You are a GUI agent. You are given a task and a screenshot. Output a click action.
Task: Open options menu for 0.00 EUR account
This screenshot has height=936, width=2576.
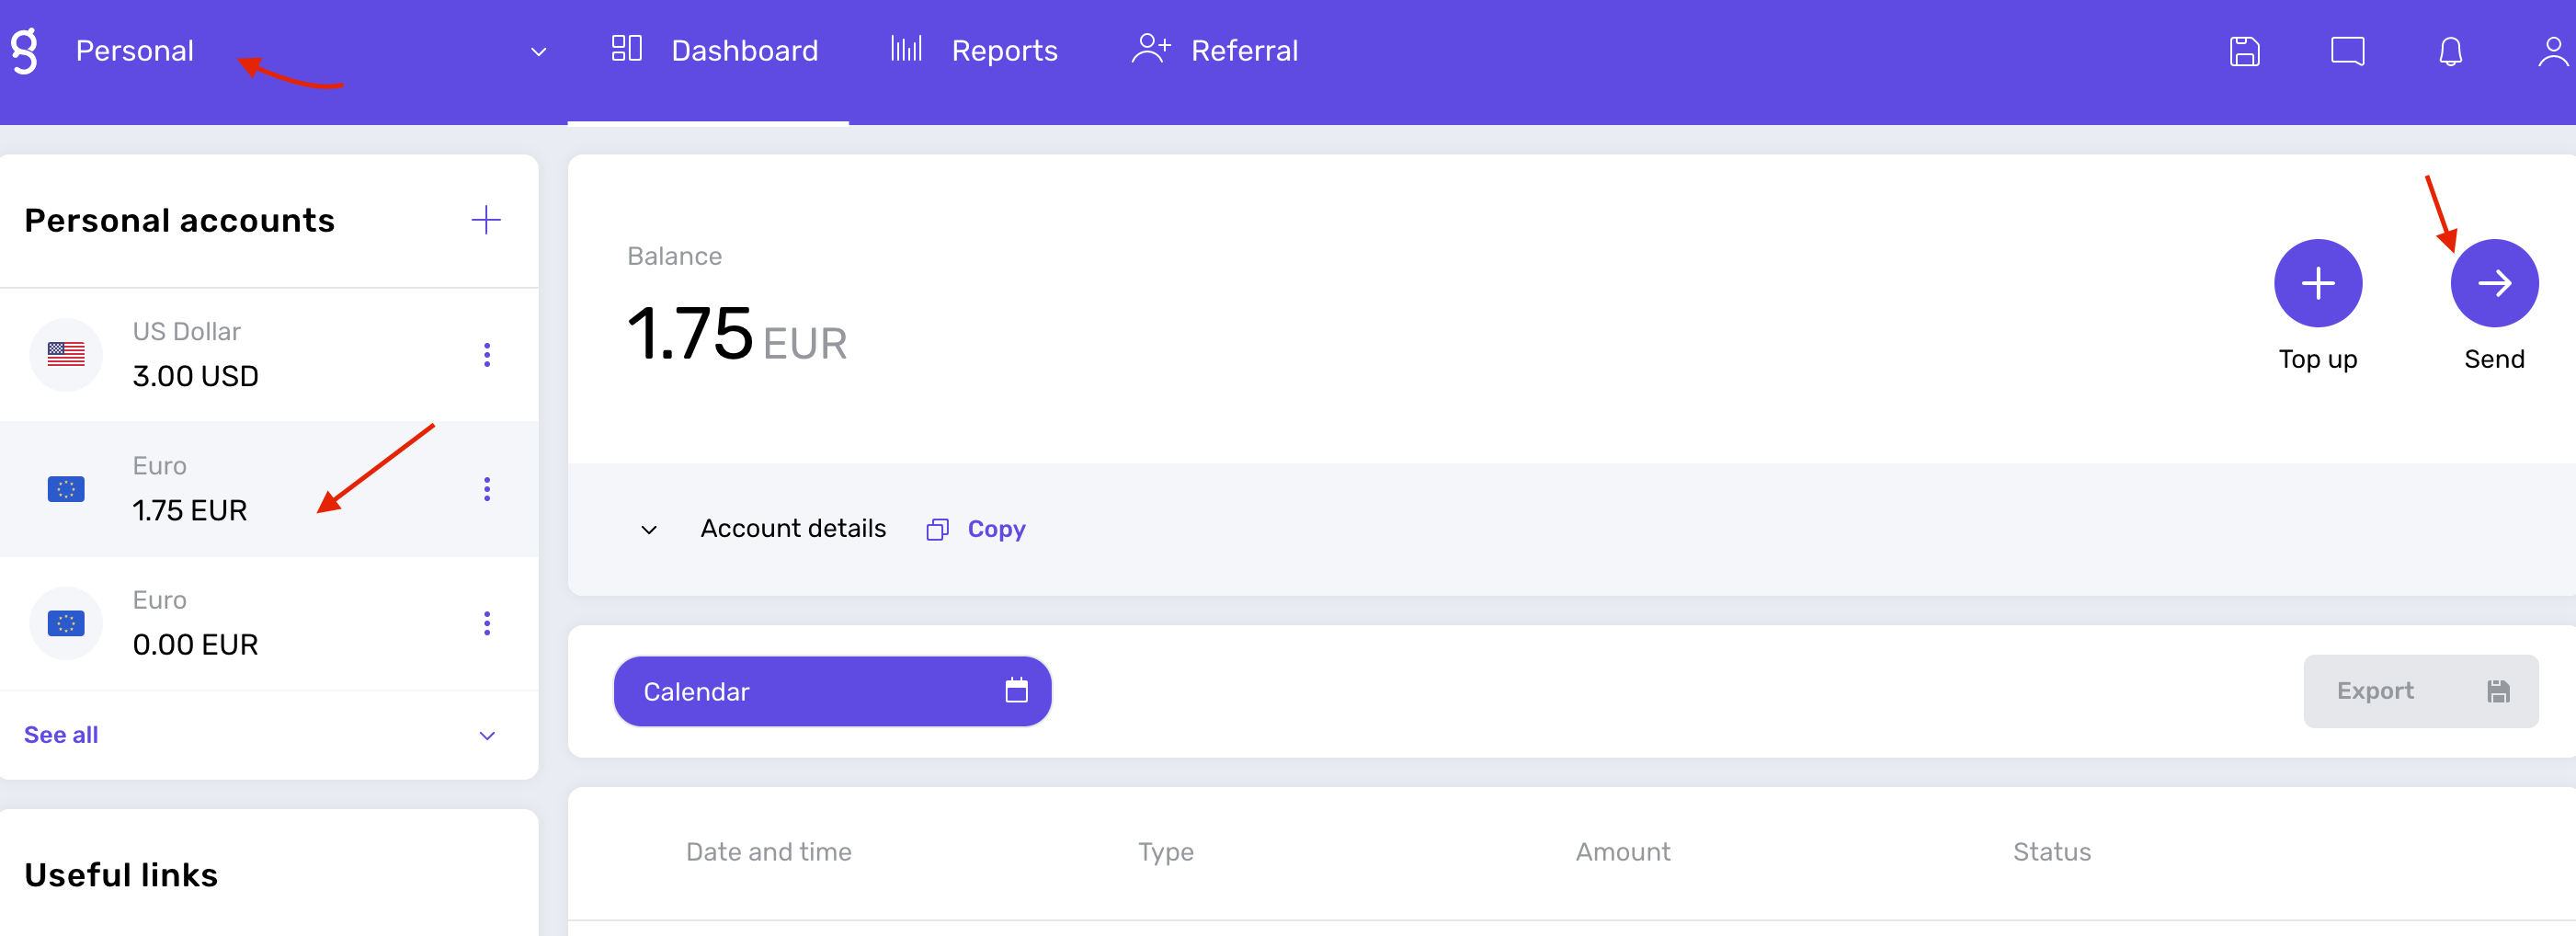487,623
